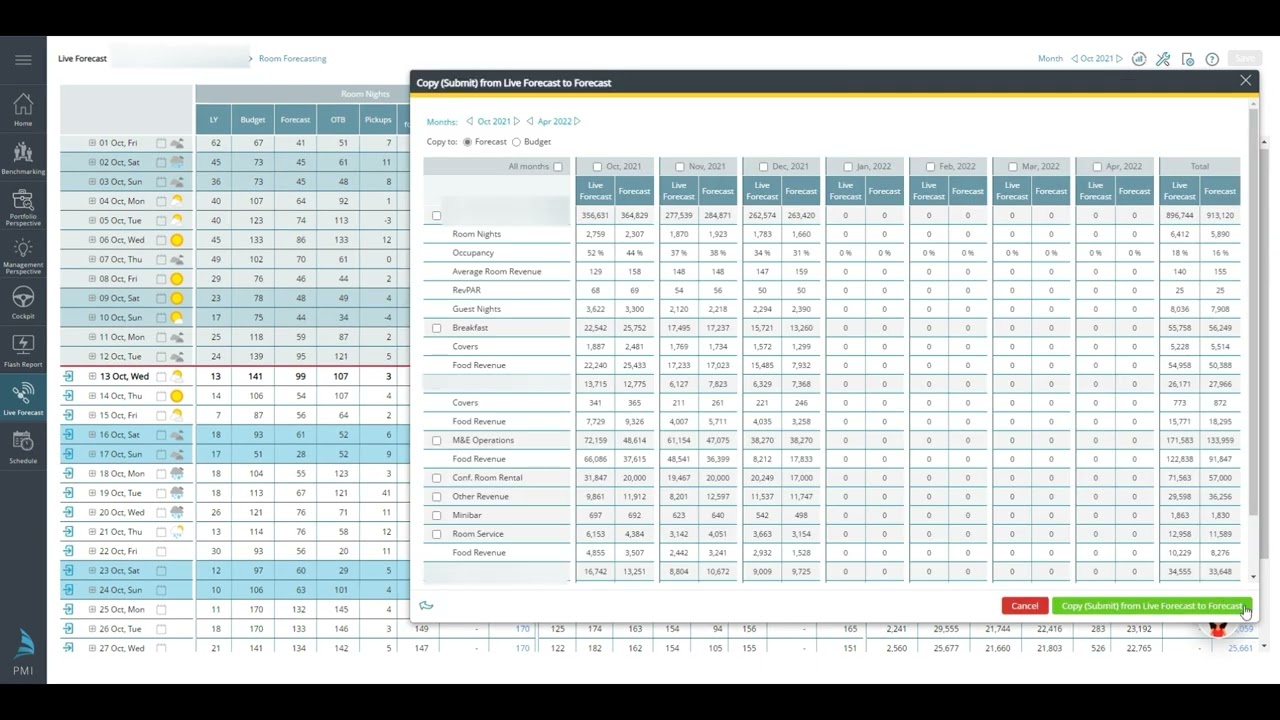Viewport: 1280px width, 720px height.
Task: Check the Apr, 2022 column checkbox
Action: (1097, 167)
